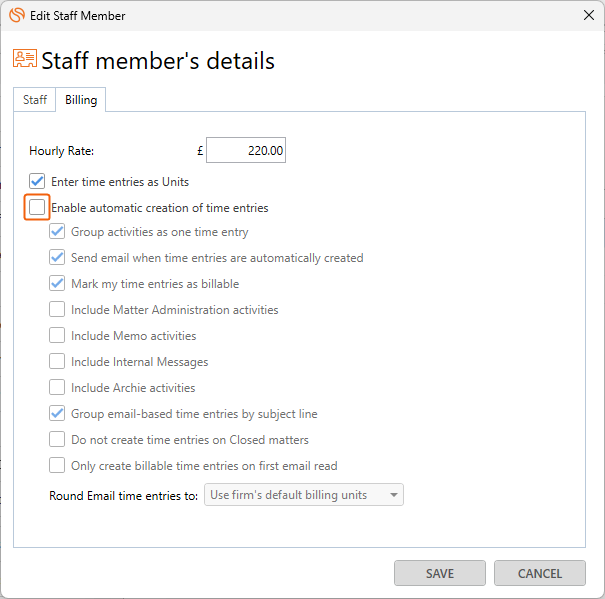Close the Edit Staff Member dialog
This screenshot has height=599, width=605.
[x=589, y=15]
